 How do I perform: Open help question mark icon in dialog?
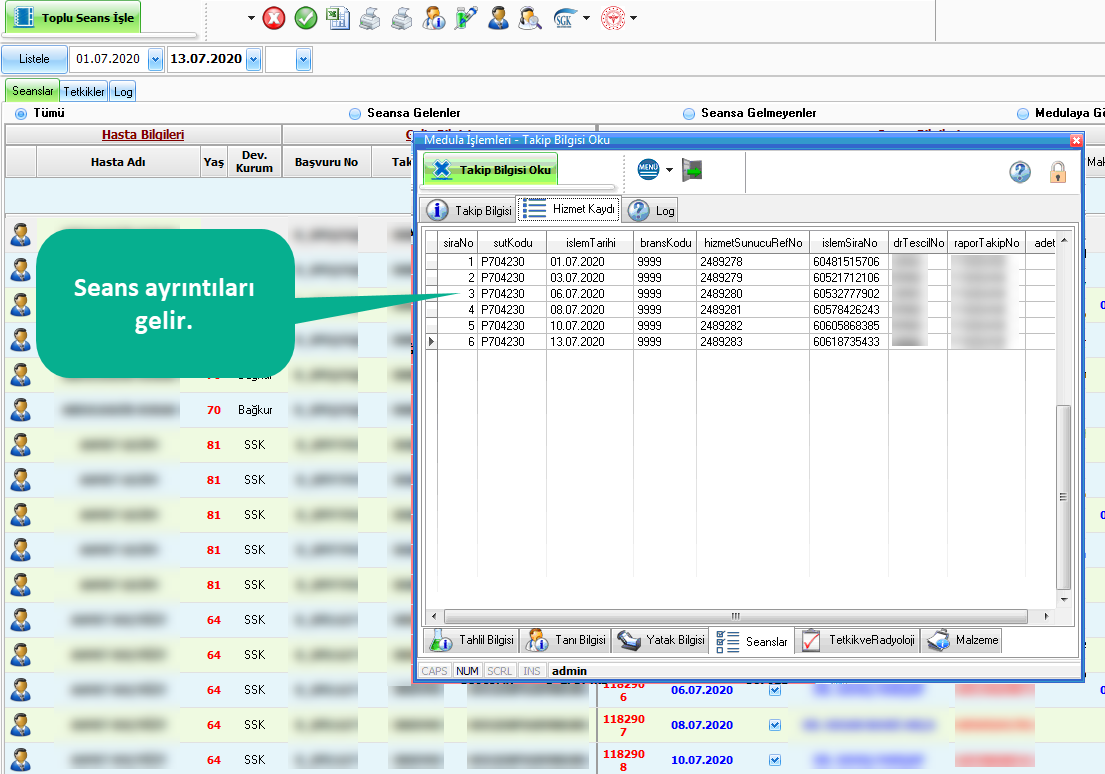[1020, 171]
